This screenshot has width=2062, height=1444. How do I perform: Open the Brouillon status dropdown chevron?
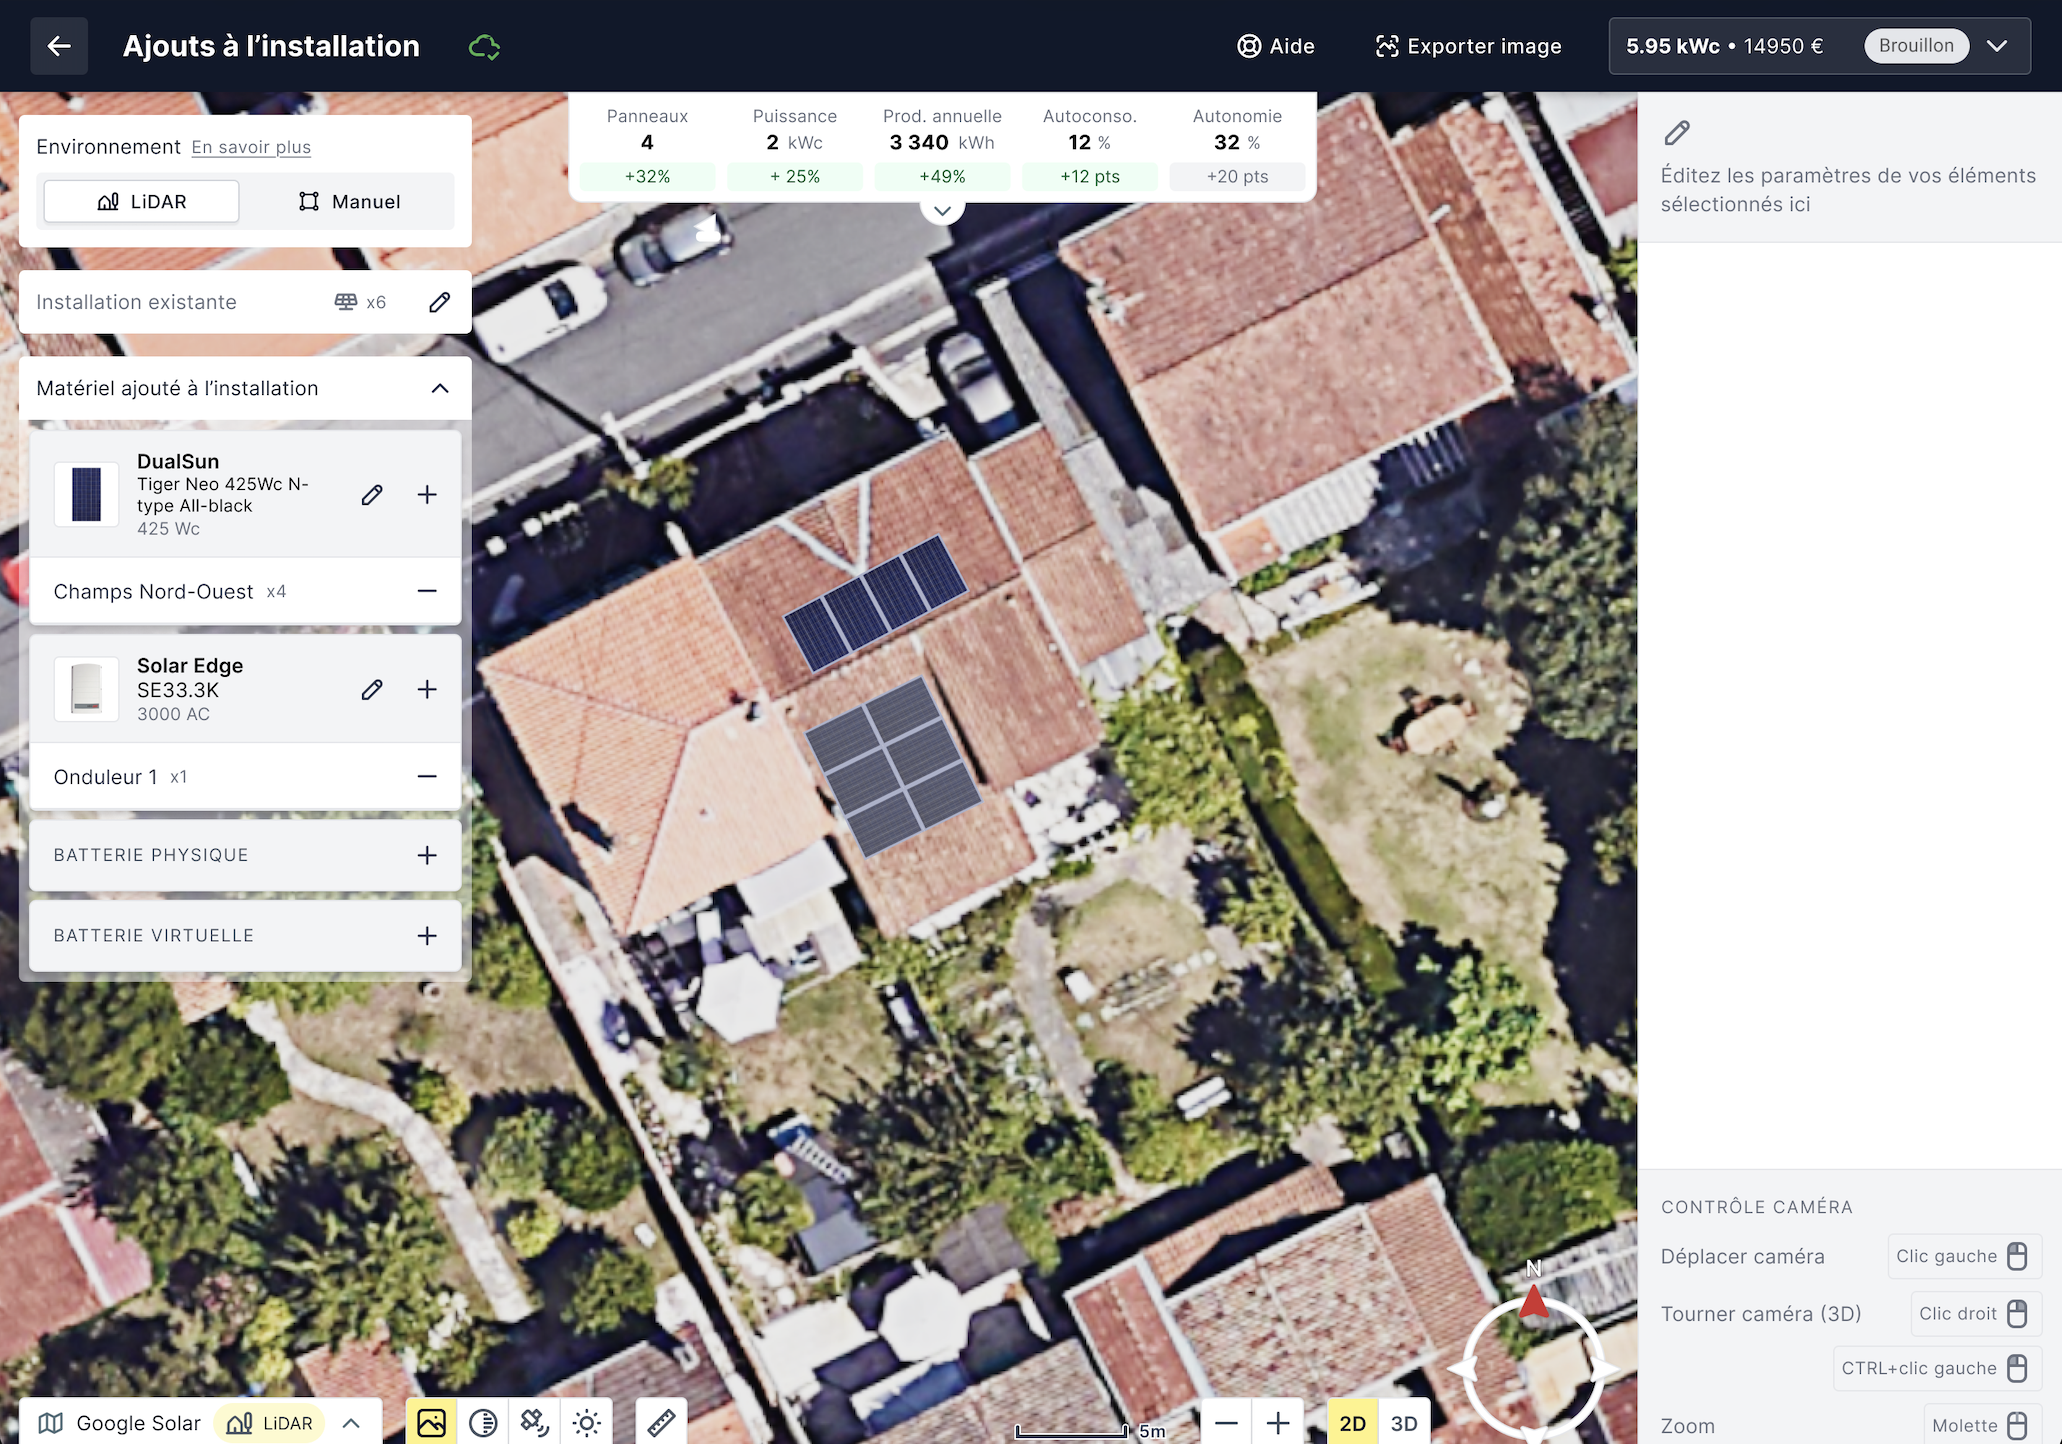point(1997,46)
